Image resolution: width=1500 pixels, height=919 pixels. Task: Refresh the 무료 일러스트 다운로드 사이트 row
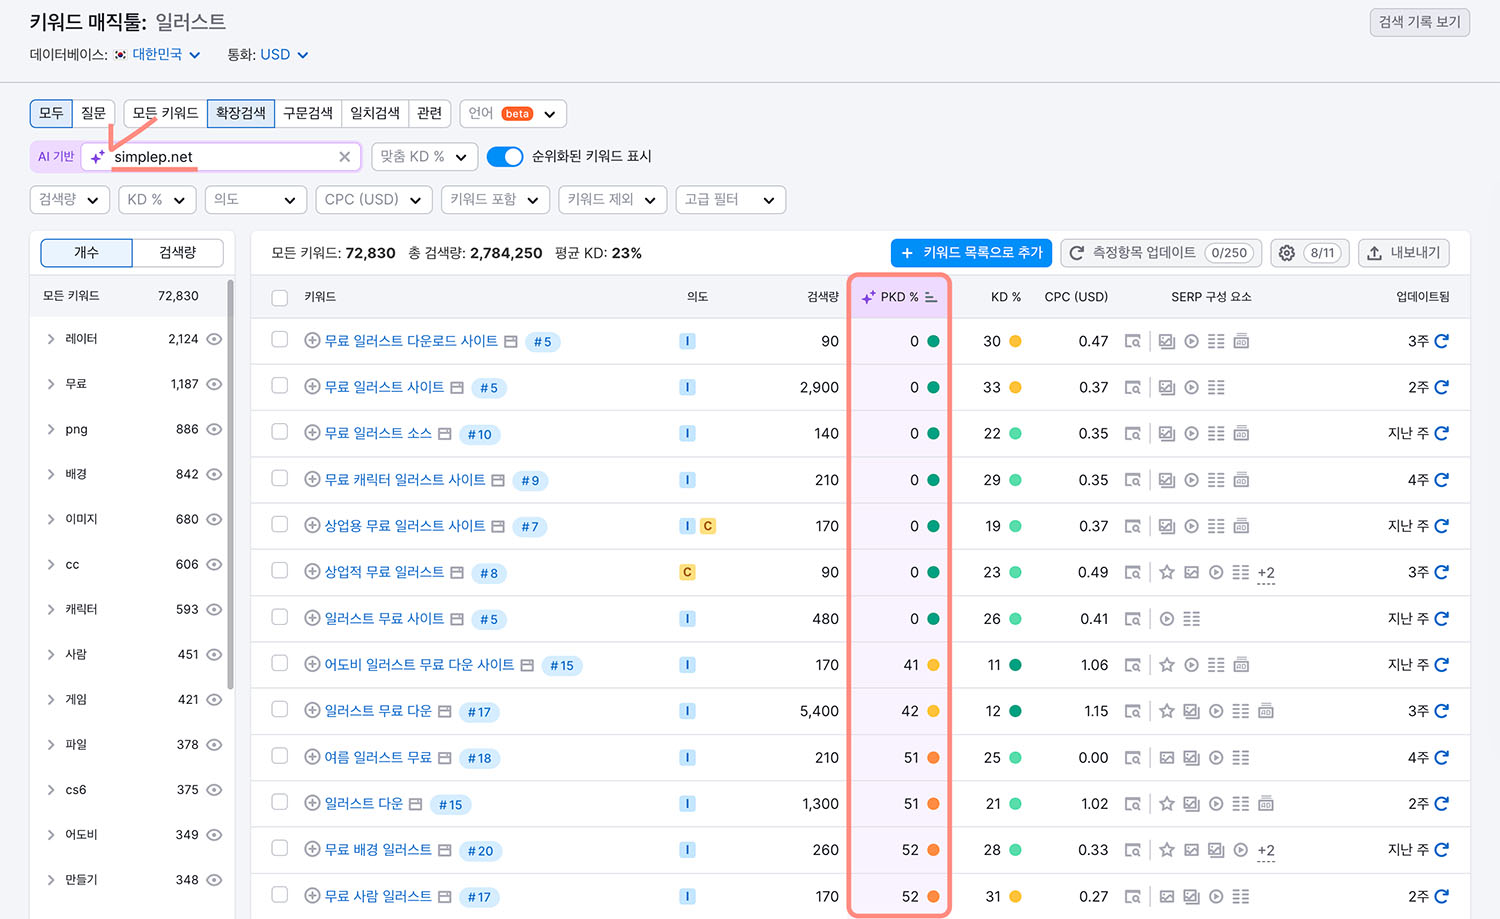(x=1441, y=341)
